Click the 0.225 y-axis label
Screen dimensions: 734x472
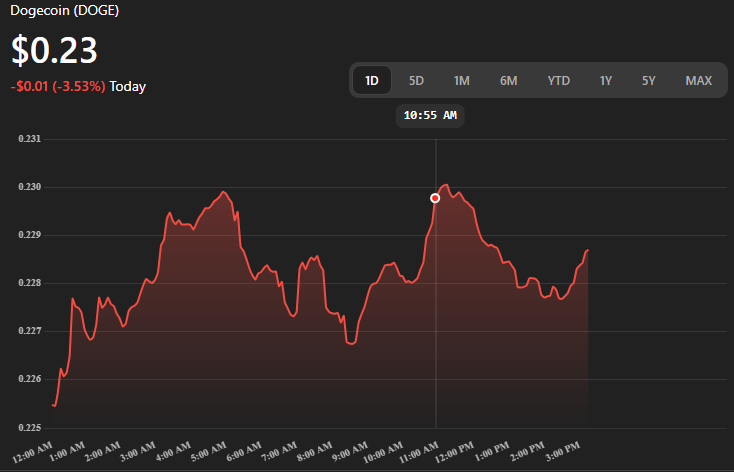pyautogui.click(x=29, y=427)
